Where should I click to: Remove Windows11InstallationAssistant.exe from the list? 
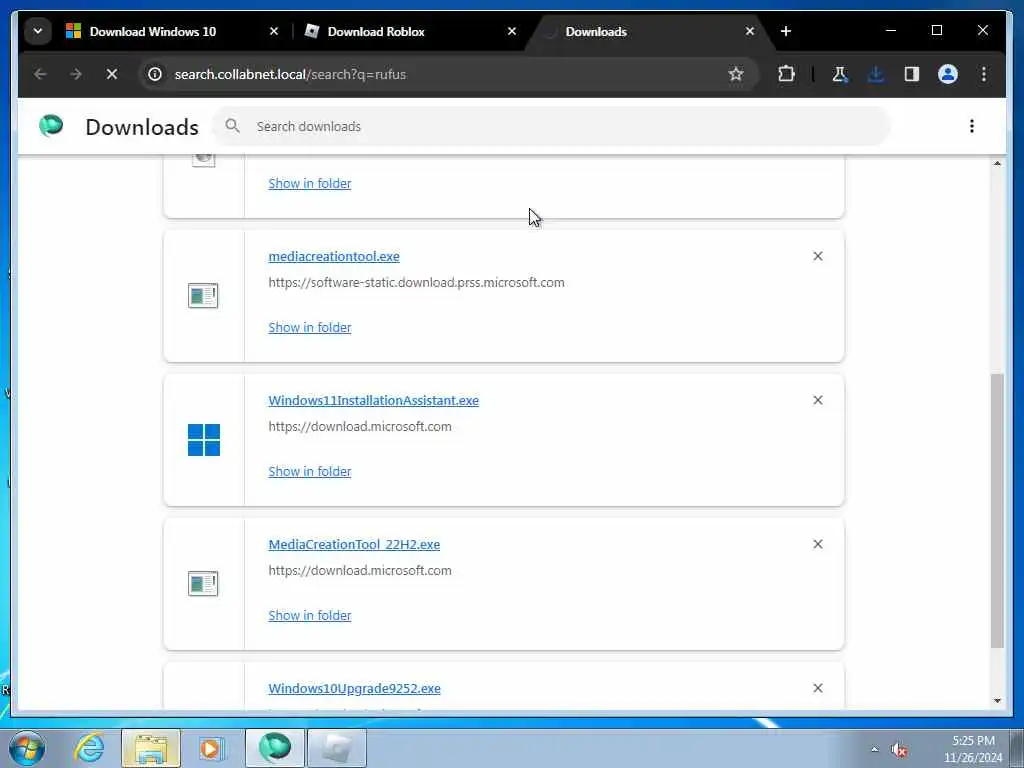pyautogui.click(x=818, y=400)
